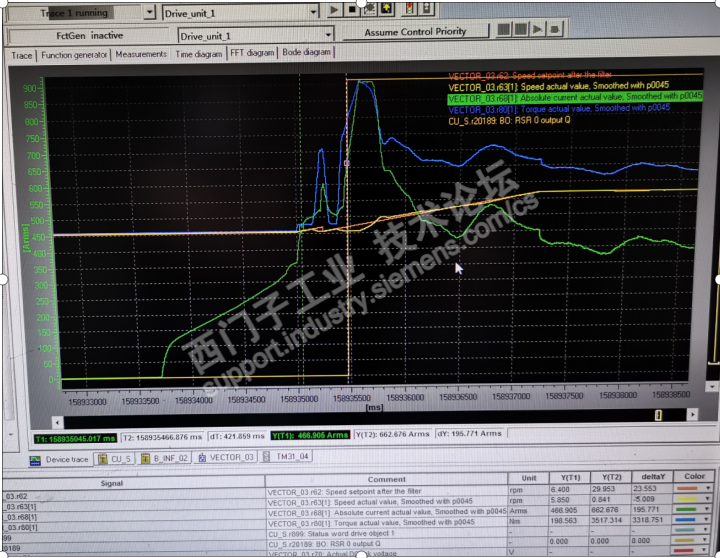The height and width of the screenshot is (558, 720).
Task: Click the Y(T1) column header
Action: click(x=570, y=478)
